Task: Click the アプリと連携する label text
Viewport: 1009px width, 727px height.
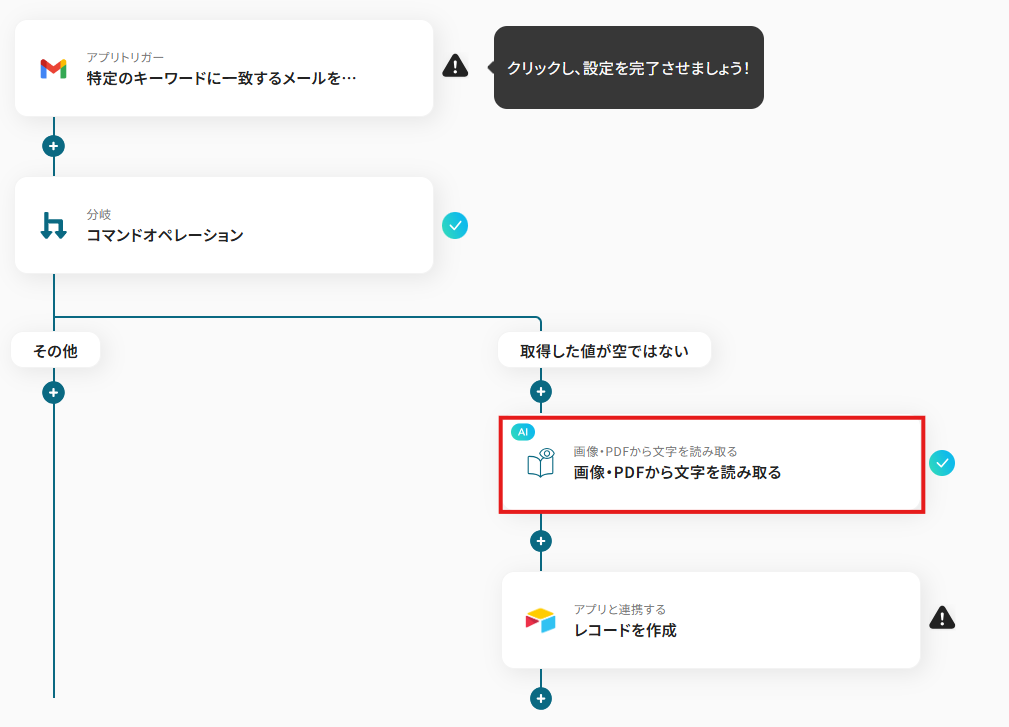Action: pyautogui.click(x=620, y=609)
